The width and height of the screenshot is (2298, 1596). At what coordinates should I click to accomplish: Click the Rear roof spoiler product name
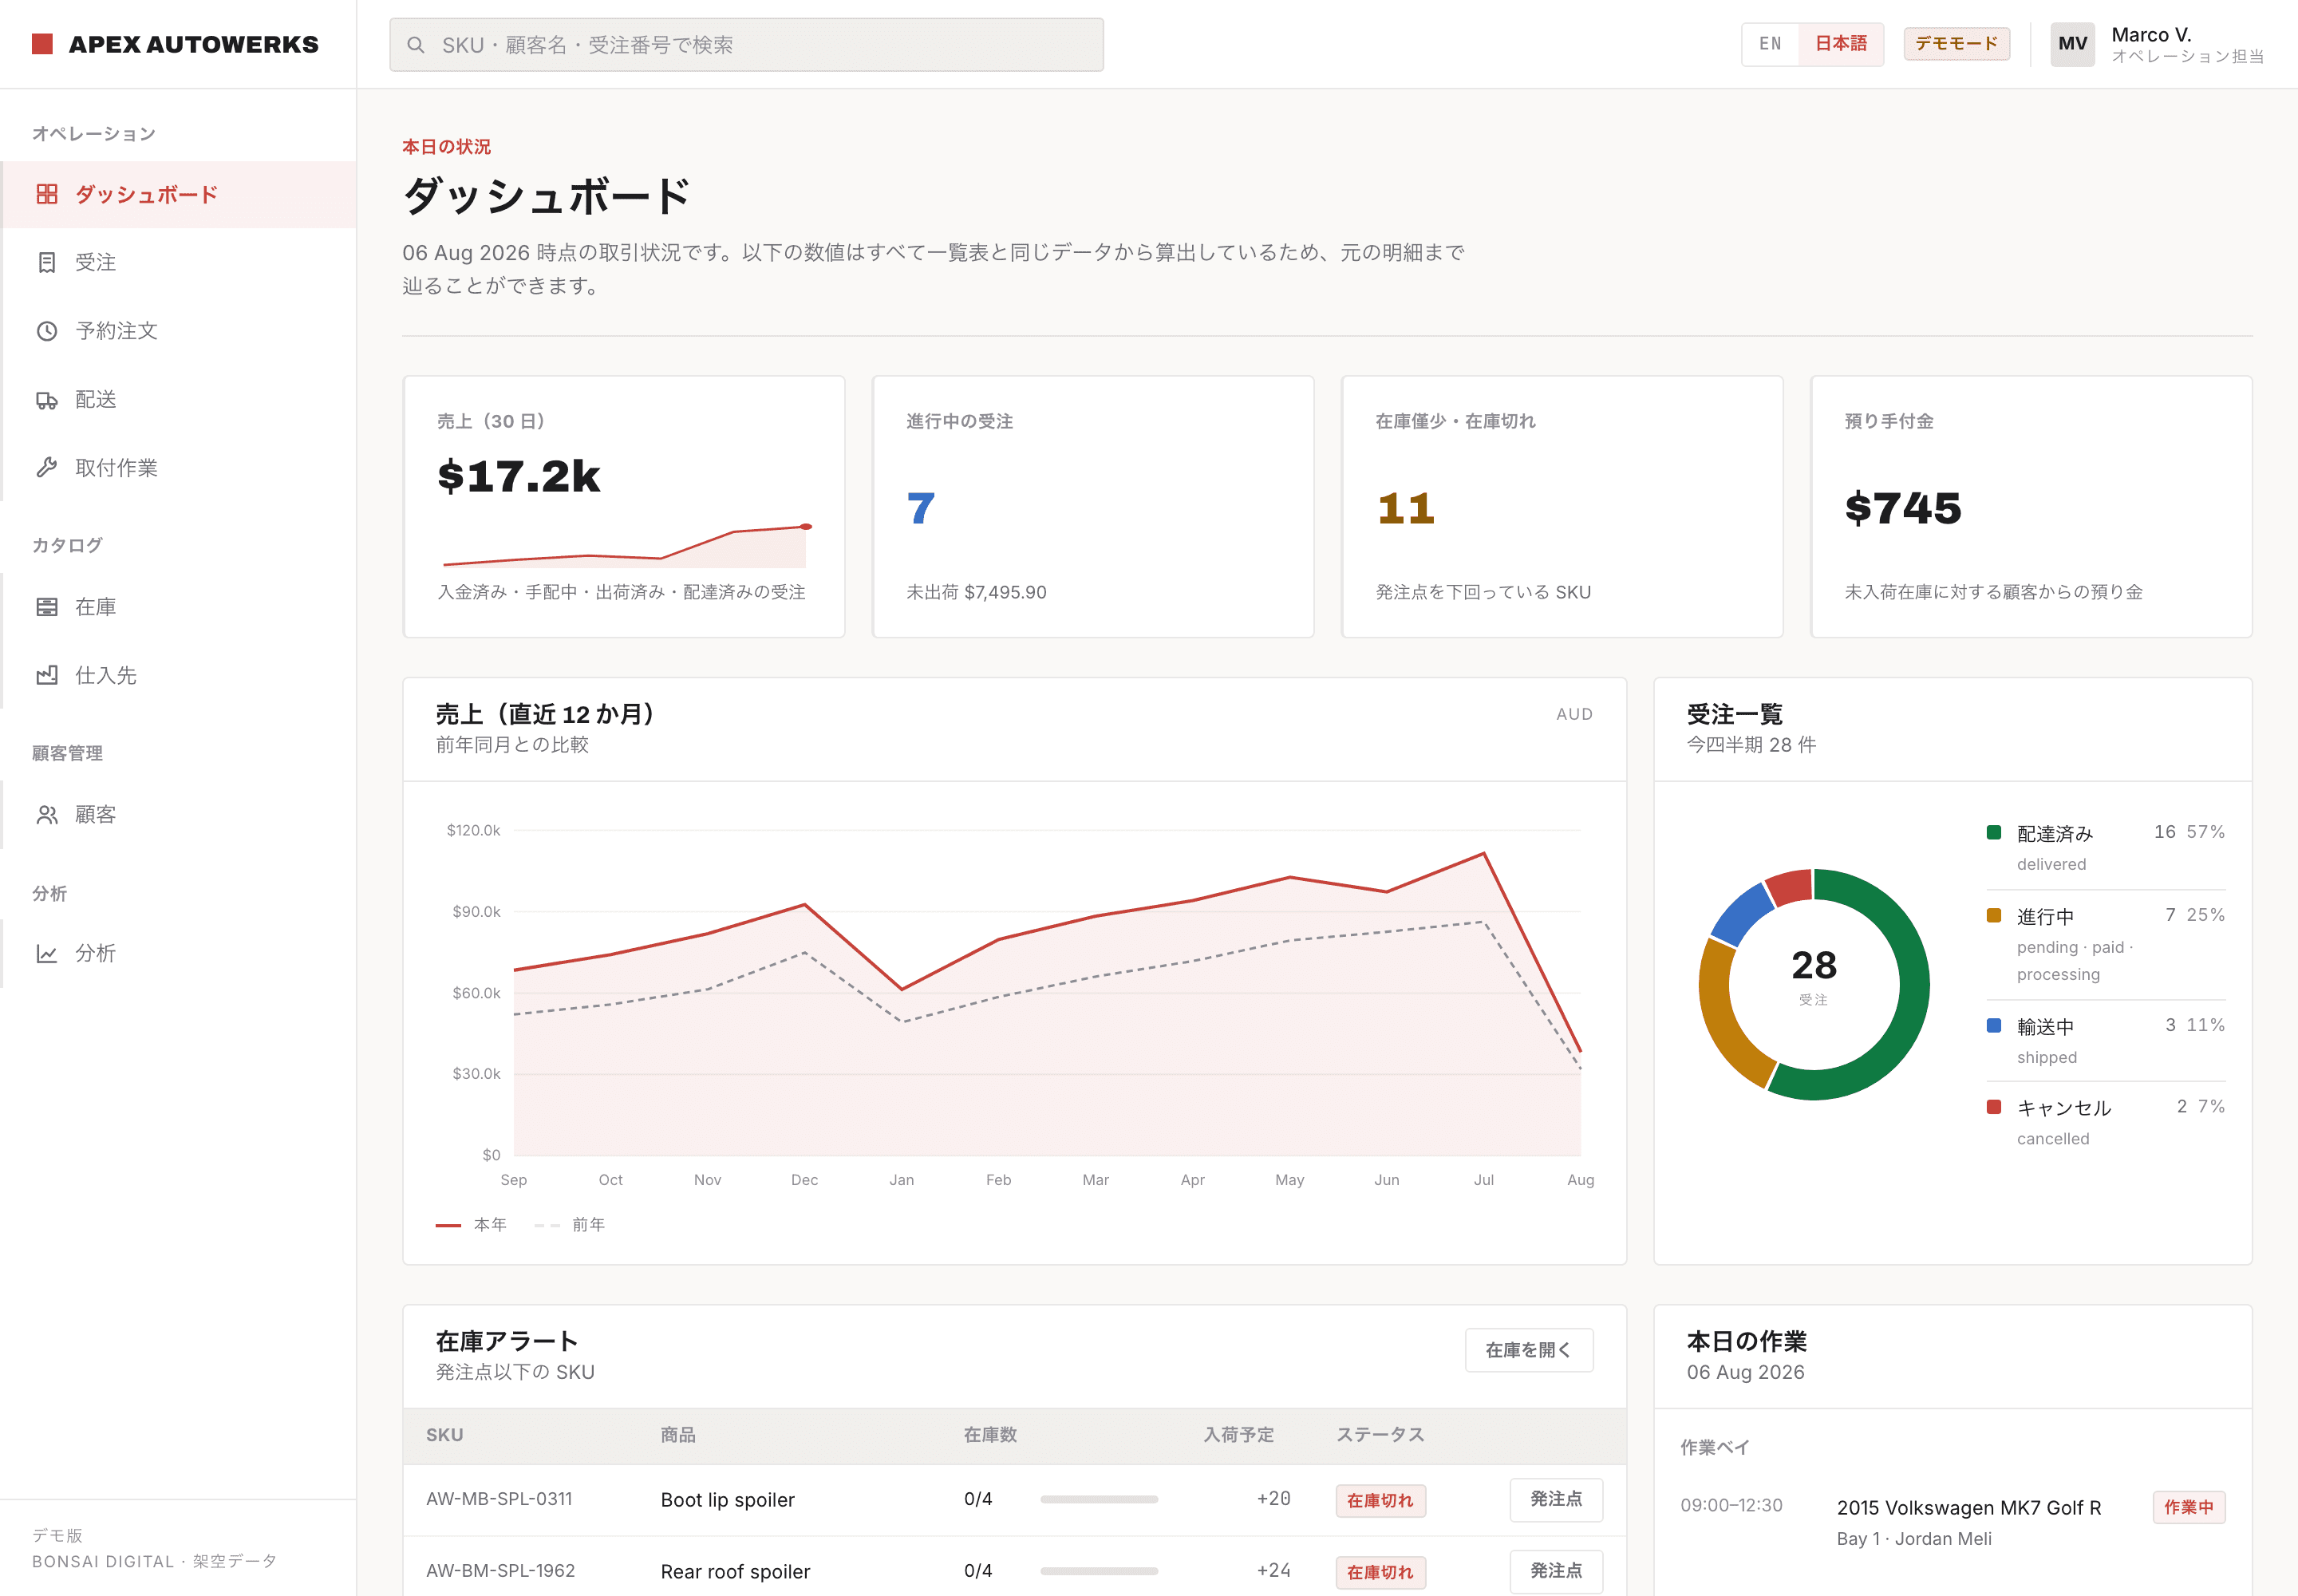735,1572
